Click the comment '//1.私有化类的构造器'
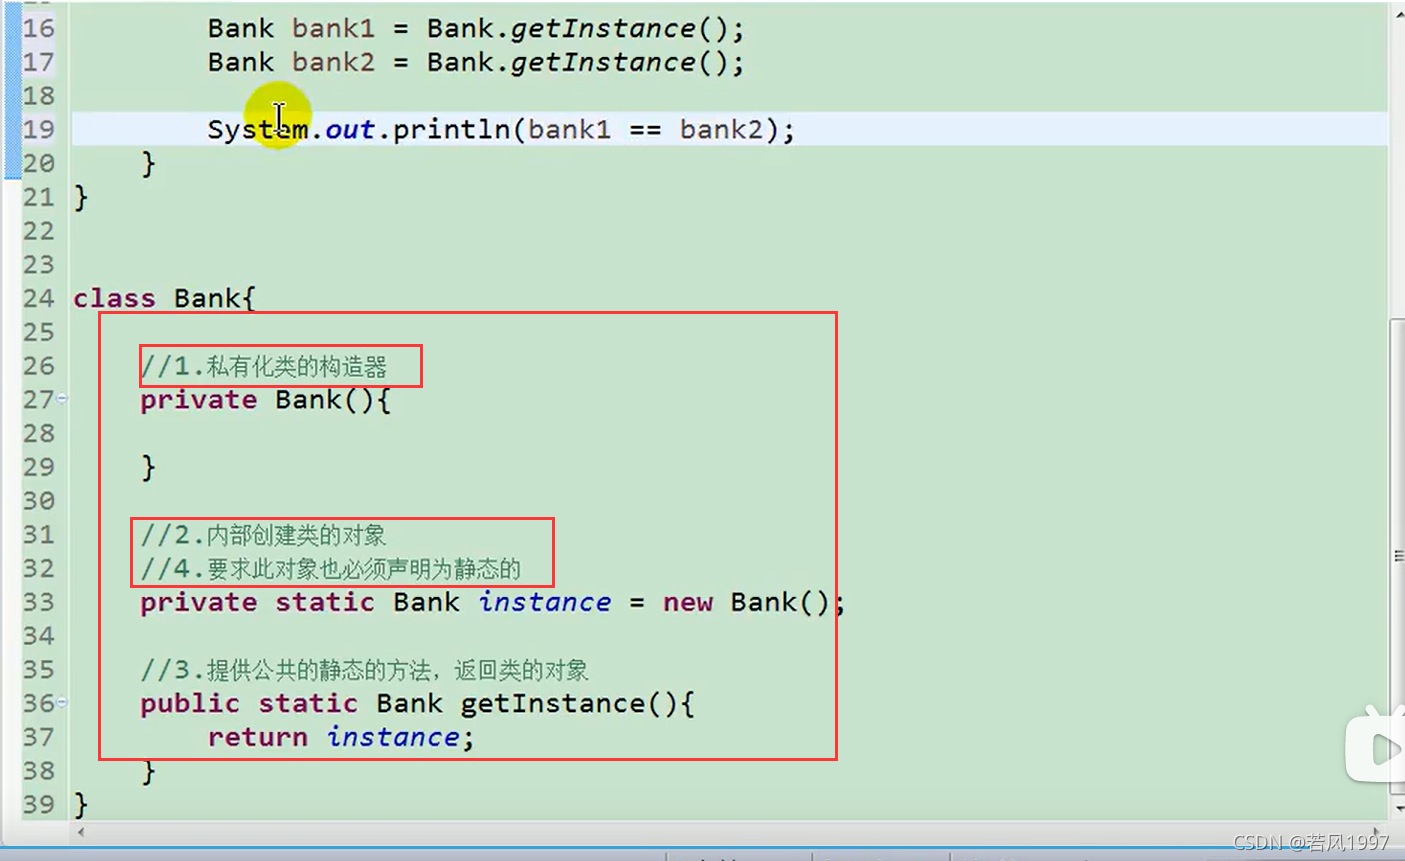This screenshot has width=1405, height=861. [x=264, y=366]
